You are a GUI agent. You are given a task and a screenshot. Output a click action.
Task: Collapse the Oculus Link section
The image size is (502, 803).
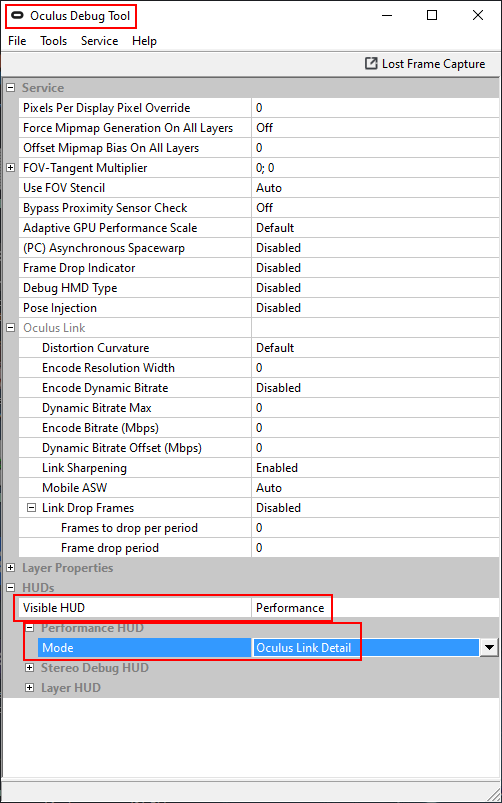10,328
